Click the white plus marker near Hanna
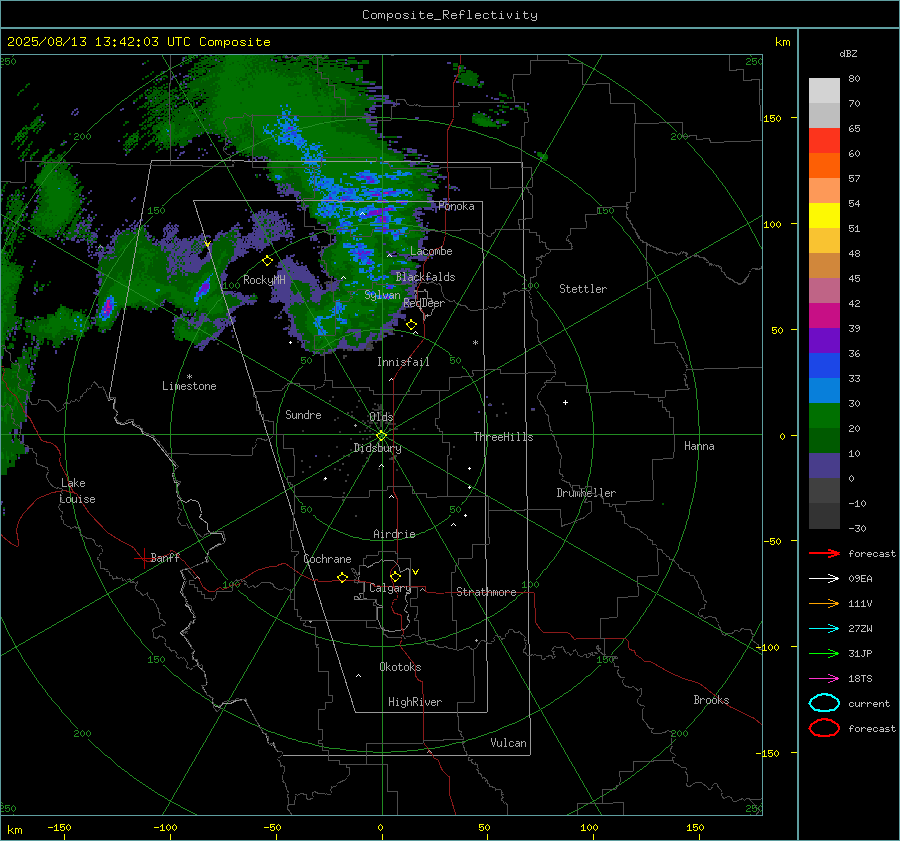 [565, 402]
